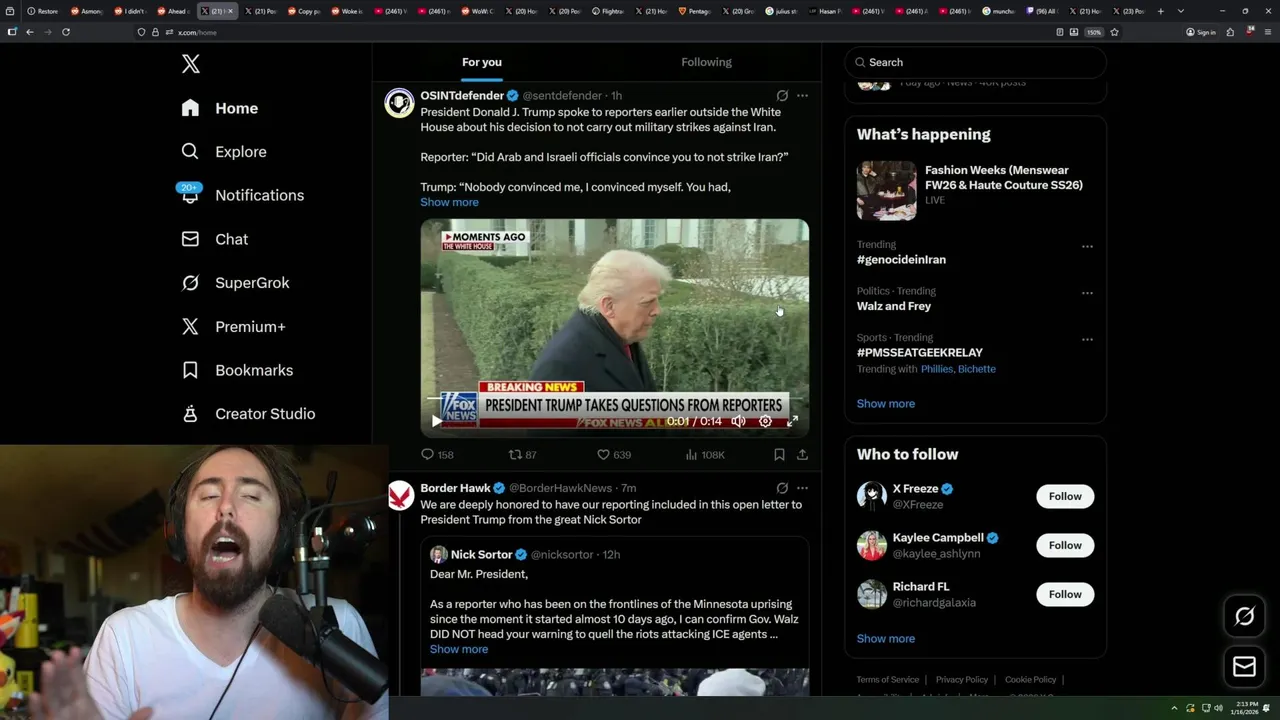Open system tray volume icon
Image resolution: width=1280 pixels, height=720 pixels.
[1218, 708]
